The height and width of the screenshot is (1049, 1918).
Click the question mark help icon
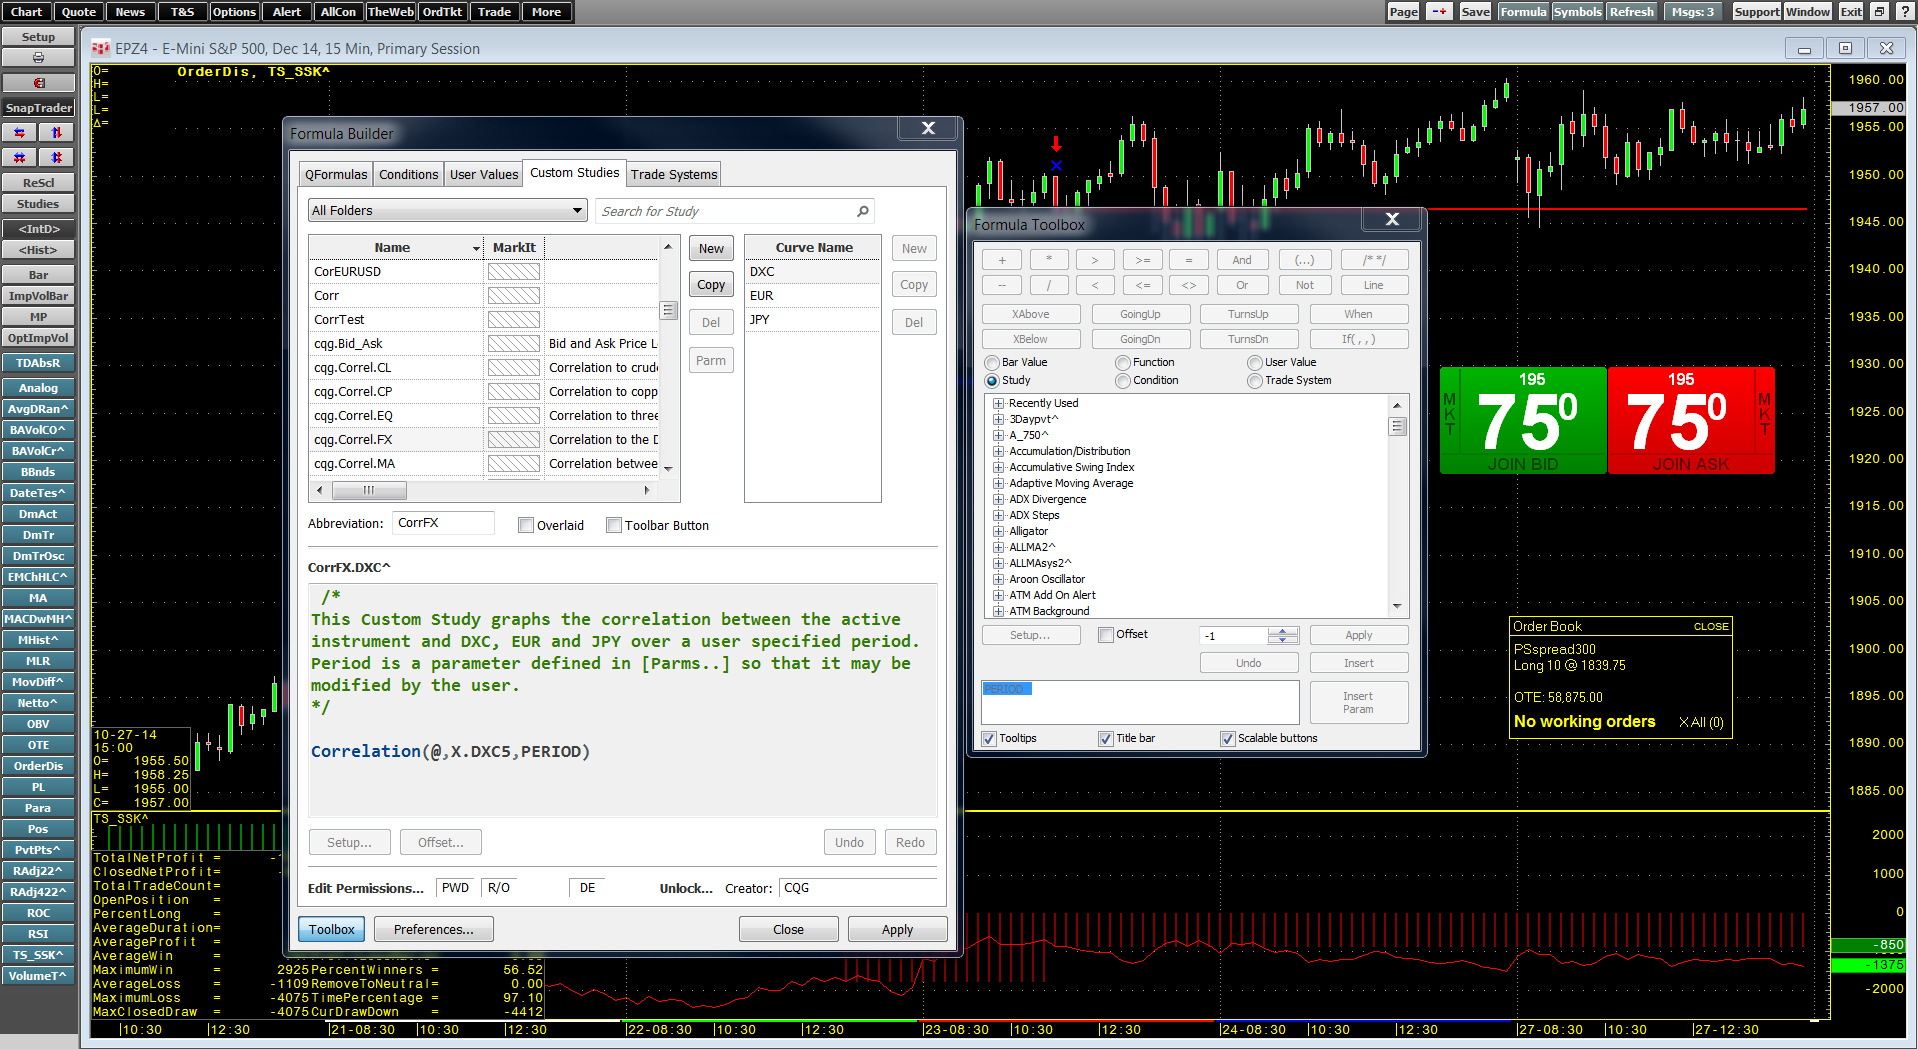[x=1904, y=12]
